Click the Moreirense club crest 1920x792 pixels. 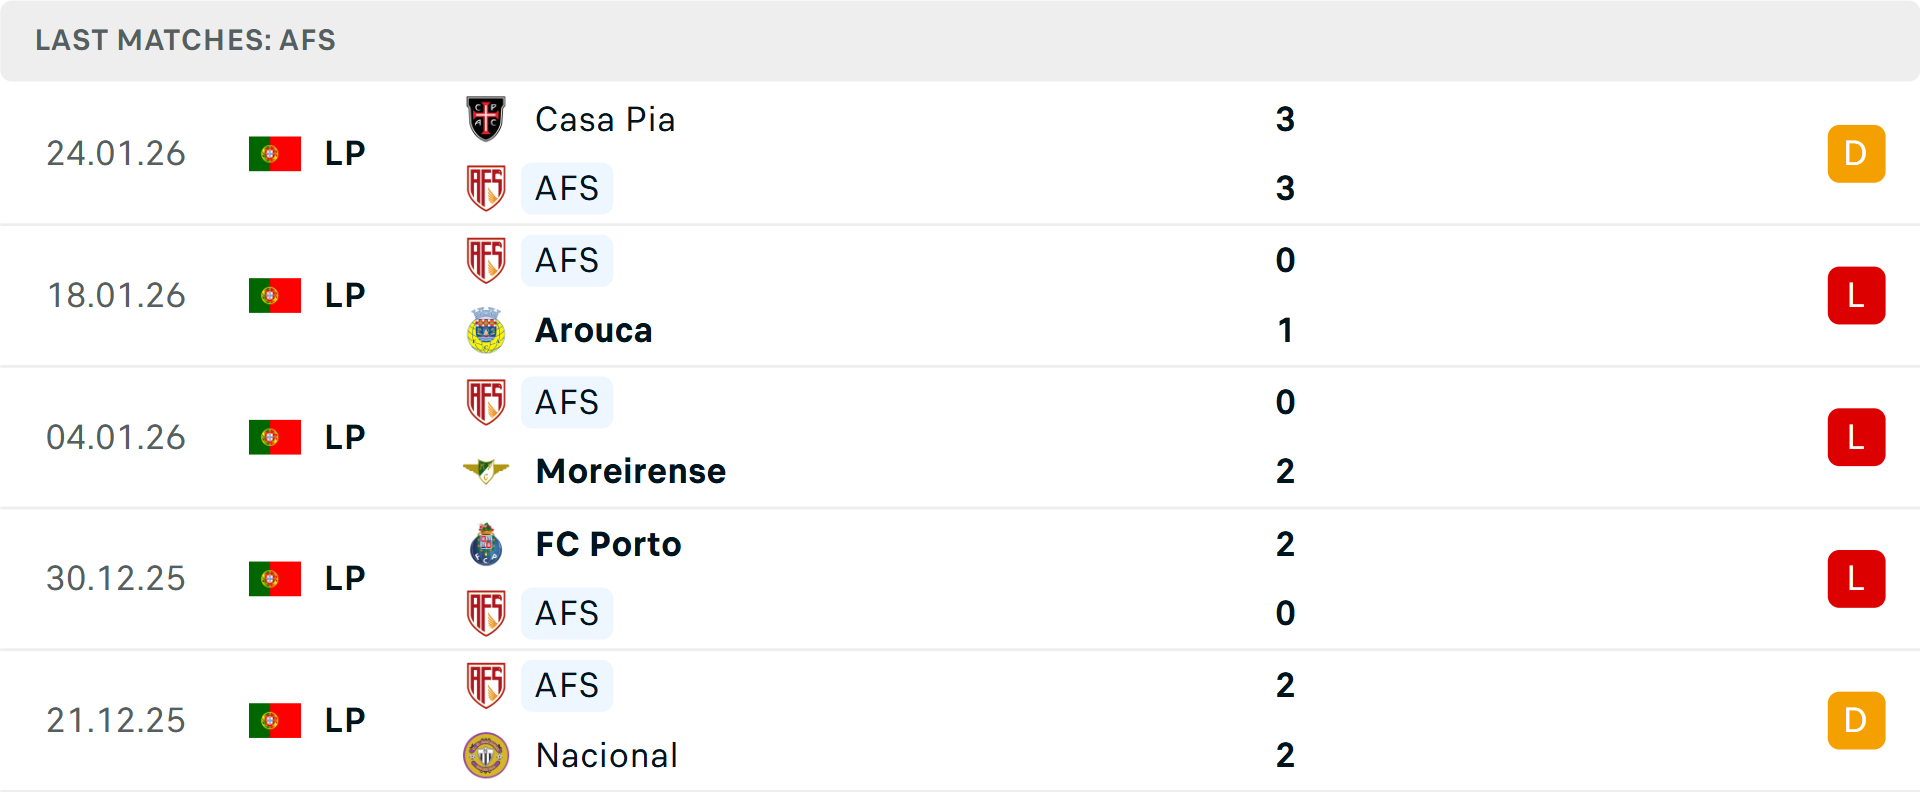point(486,471)
